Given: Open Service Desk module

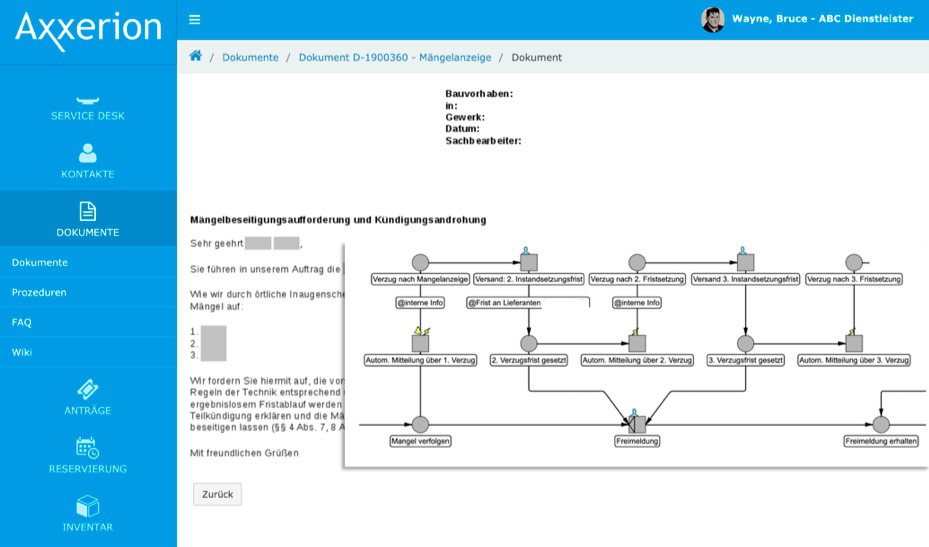Looking at the screenshot, I should (88, 108).
